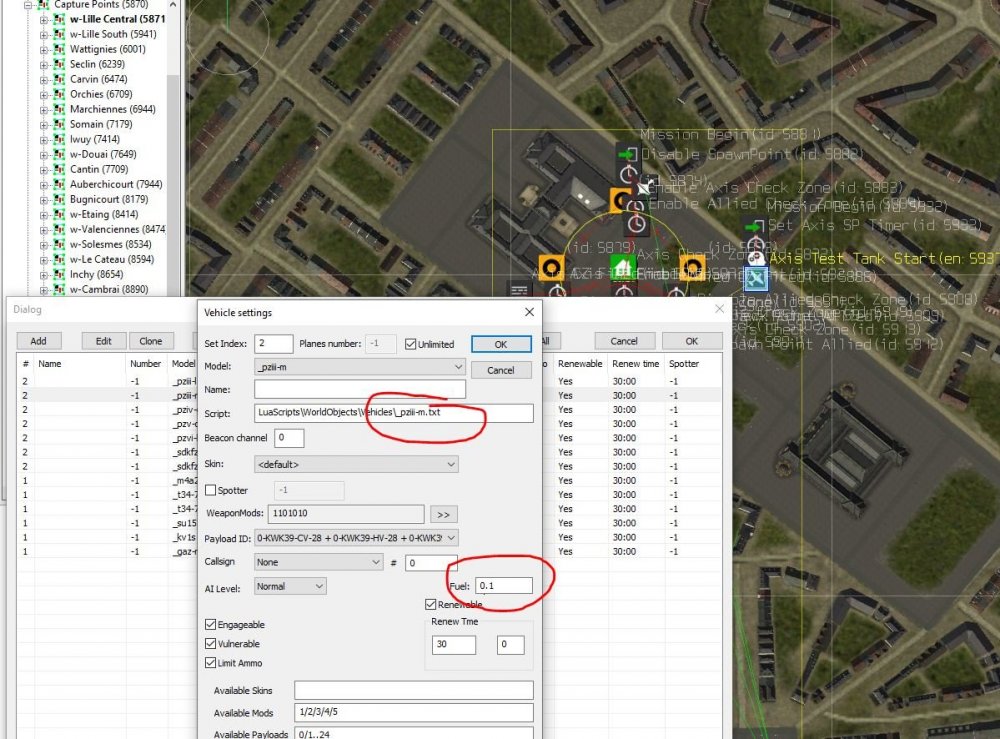Click OK in Vehicle settings
This screenshot has height=739, width=1000.
pos(500,344)
